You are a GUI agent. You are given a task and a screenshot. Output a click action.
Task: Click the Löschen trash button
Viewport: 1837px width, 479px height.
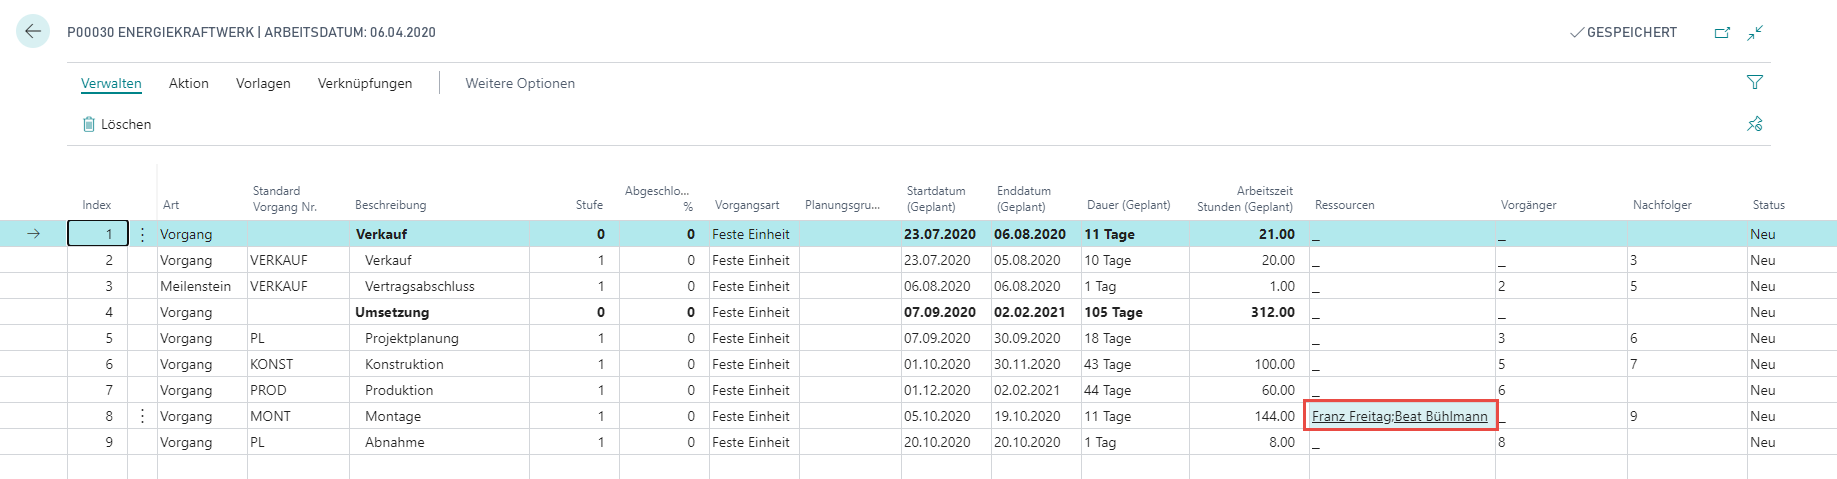(117, 124)
